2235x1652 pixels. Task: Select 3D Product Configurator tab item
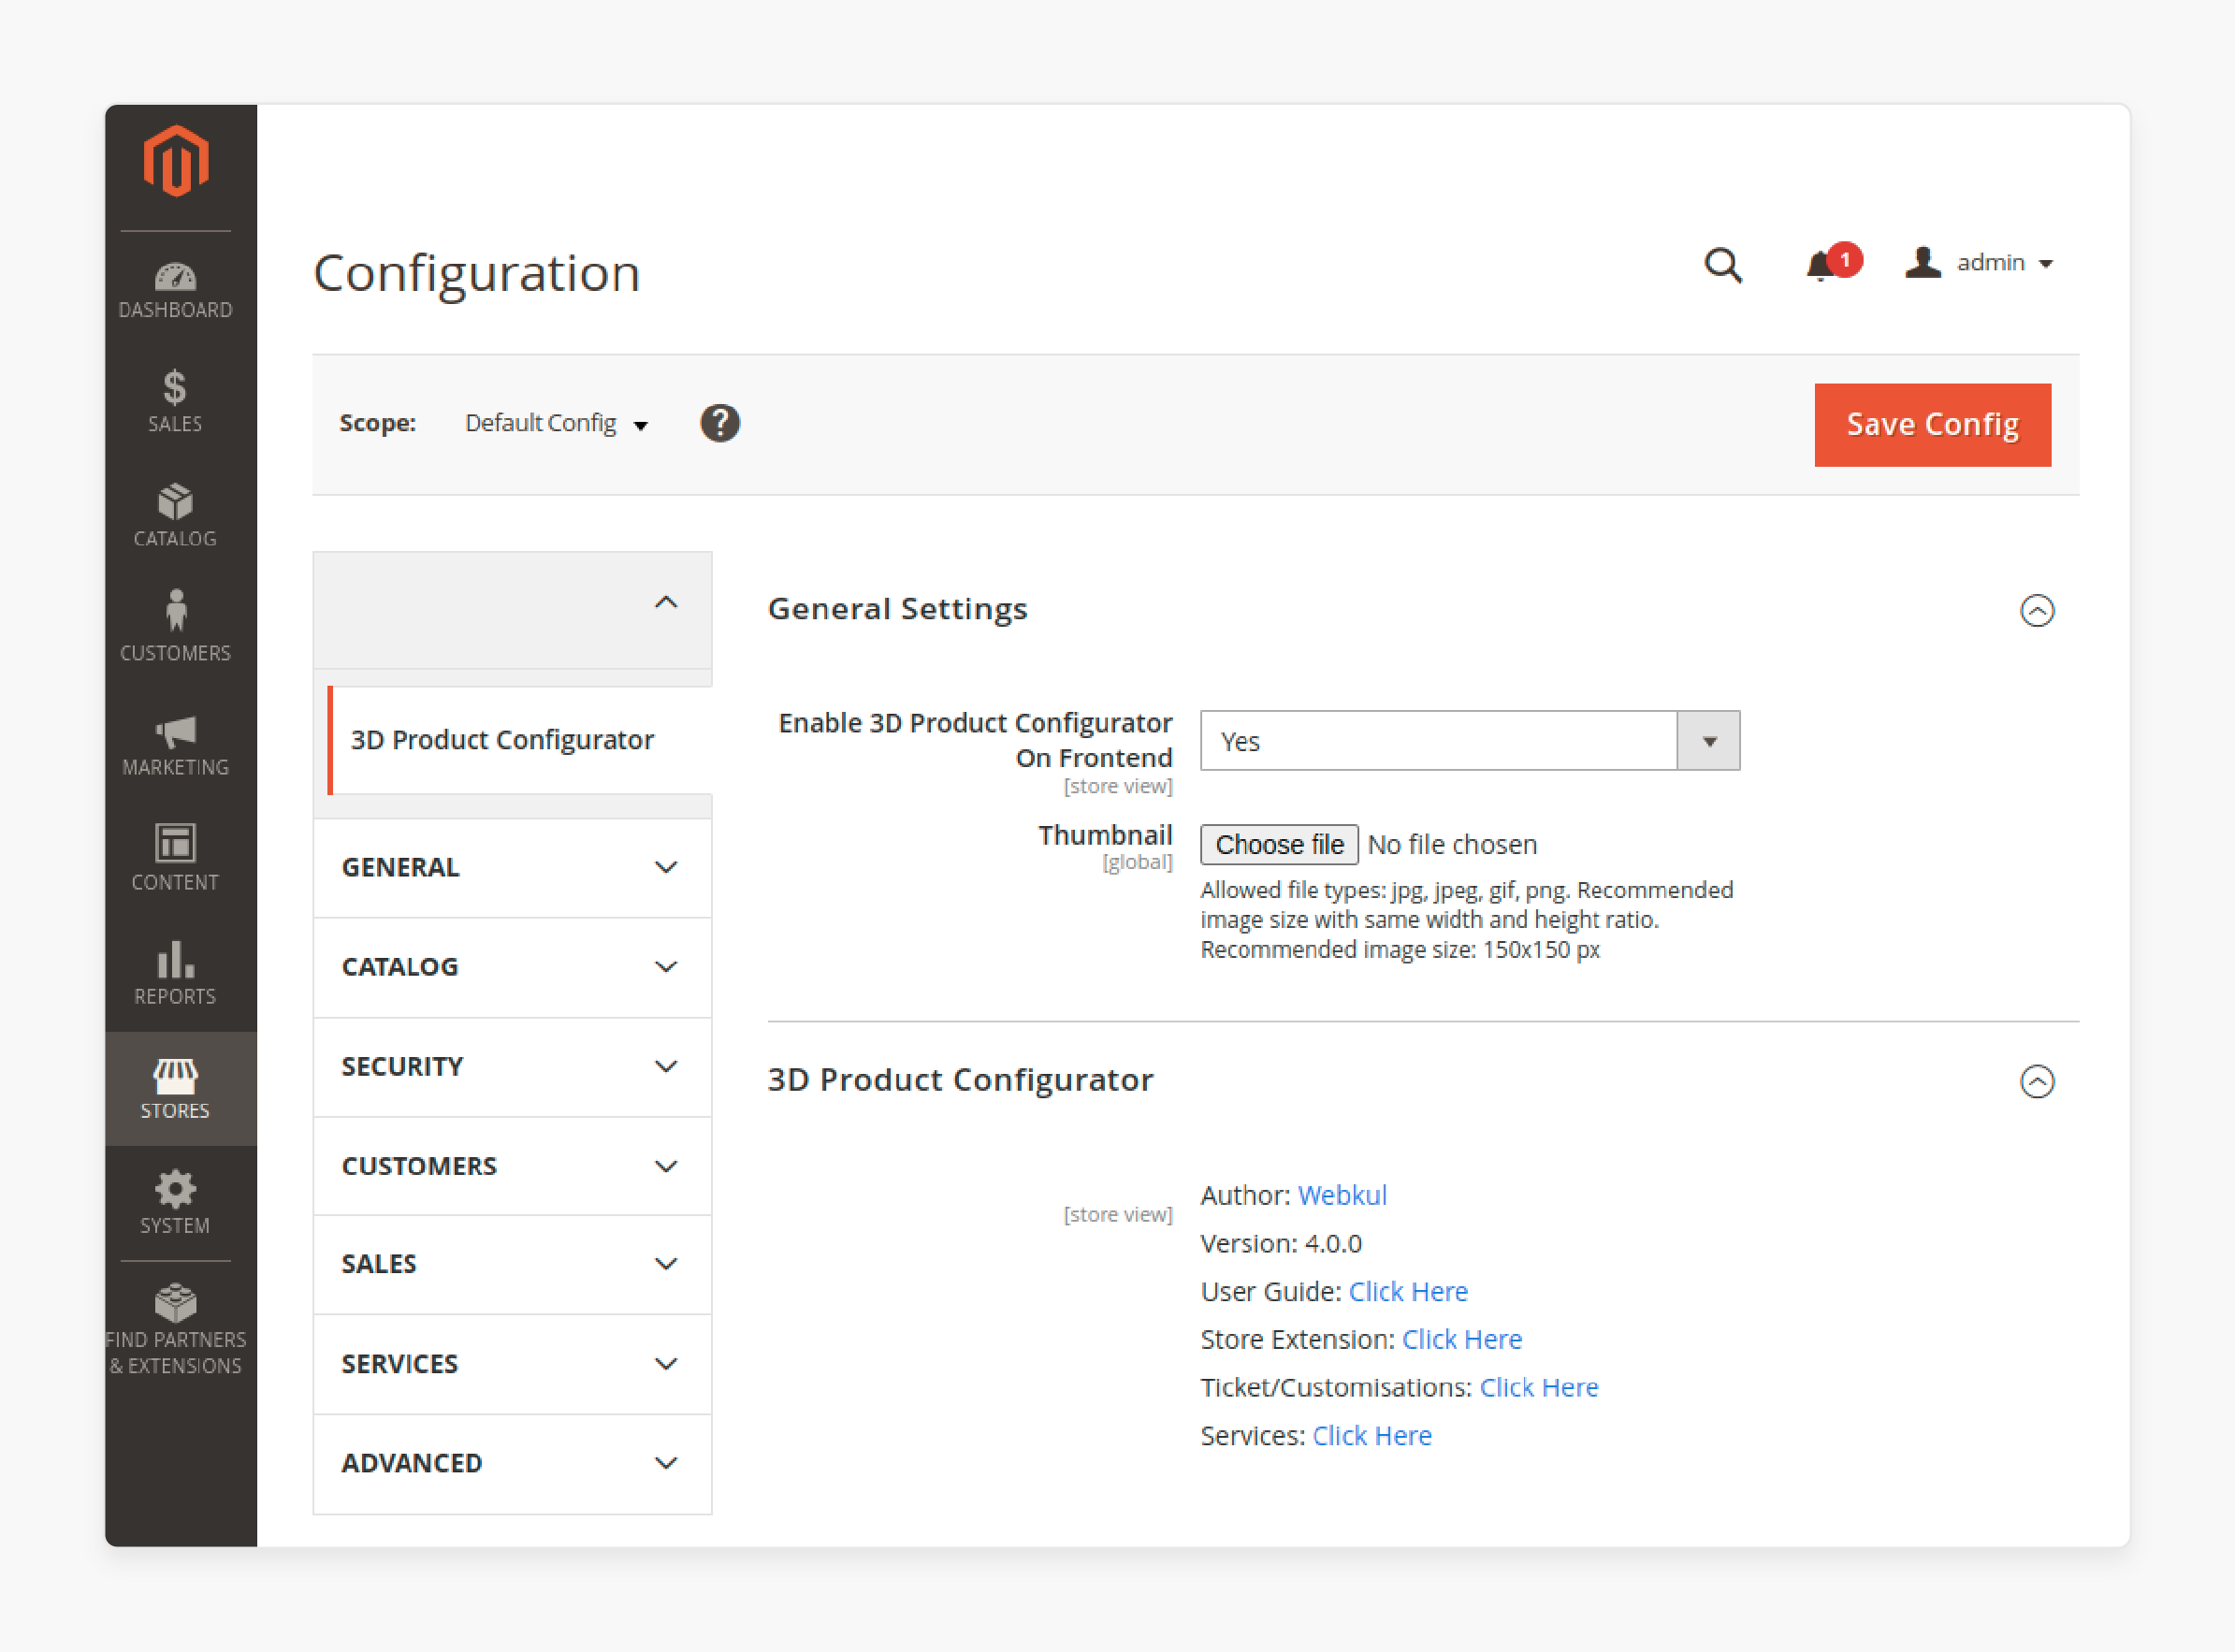point(520,740)
